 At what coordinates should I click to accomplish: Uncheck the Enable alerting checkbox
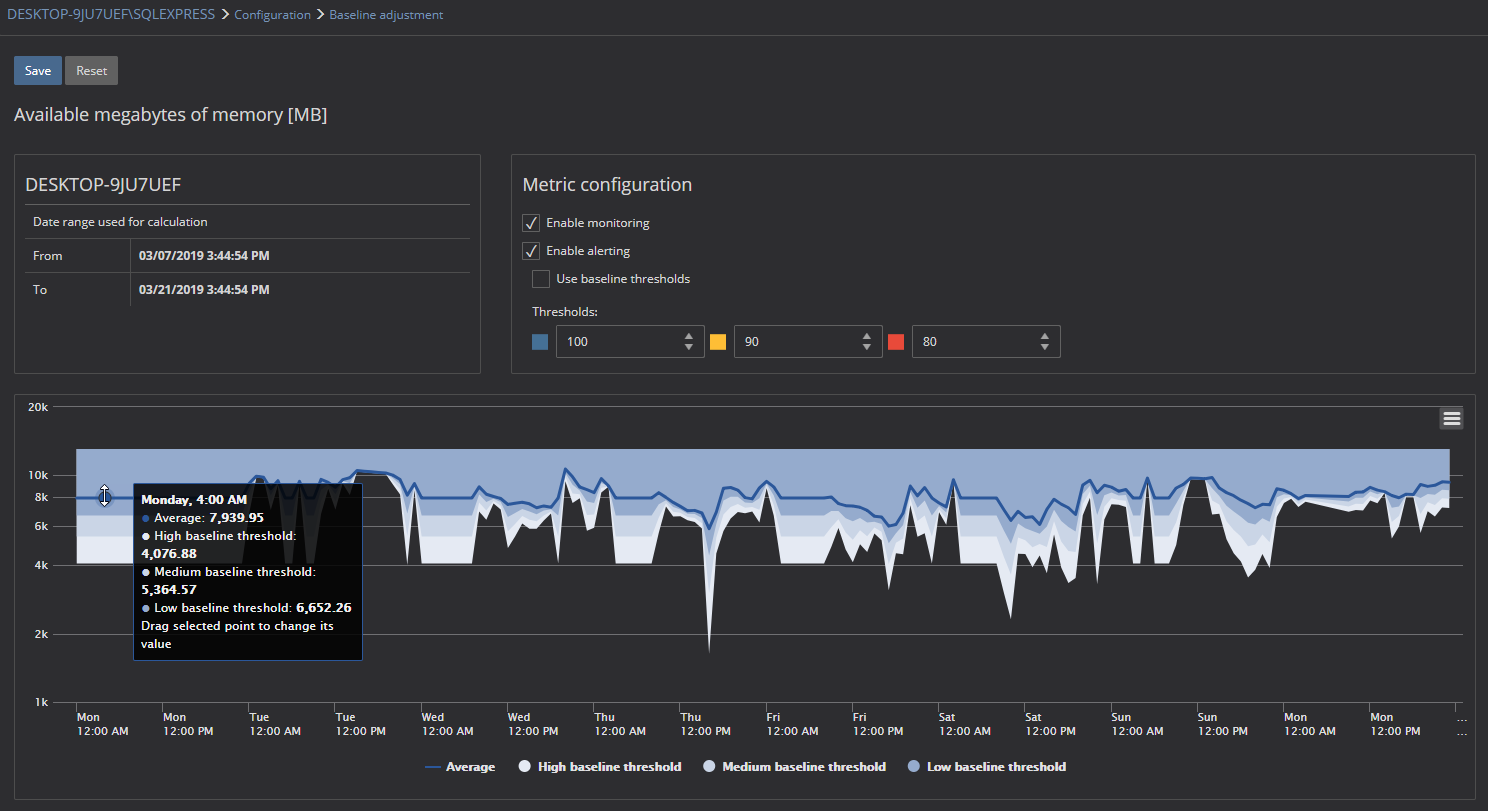532,251
